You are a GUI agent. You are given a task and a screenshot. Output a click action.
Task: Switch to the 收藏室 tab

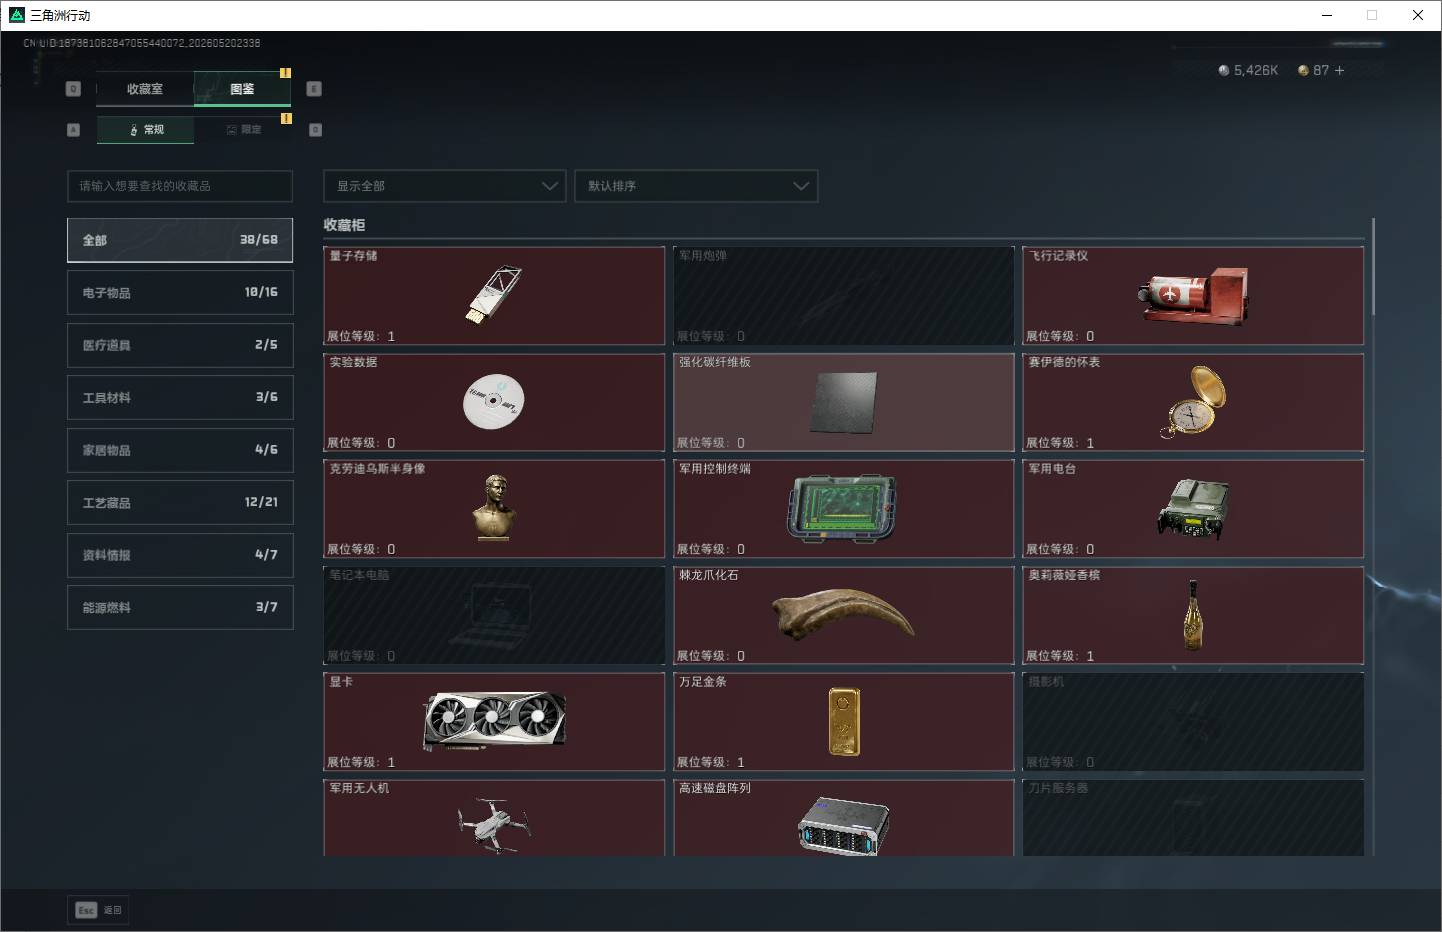(145, 89)
